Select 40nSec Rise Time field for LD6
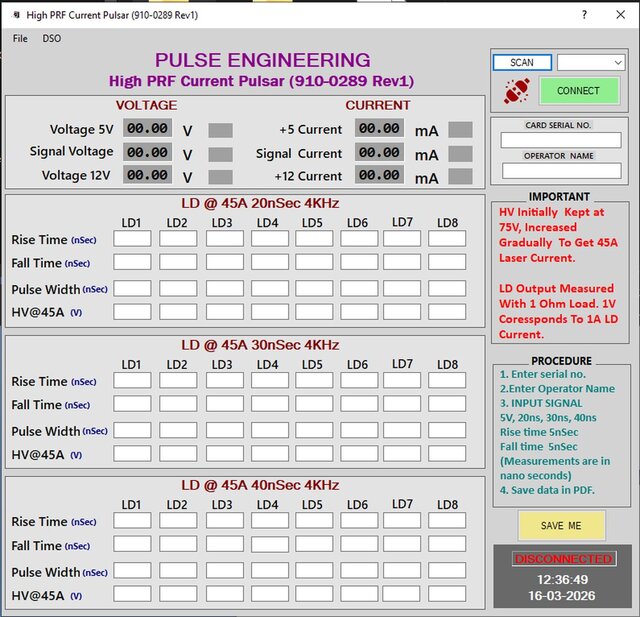 coord(359,520)
